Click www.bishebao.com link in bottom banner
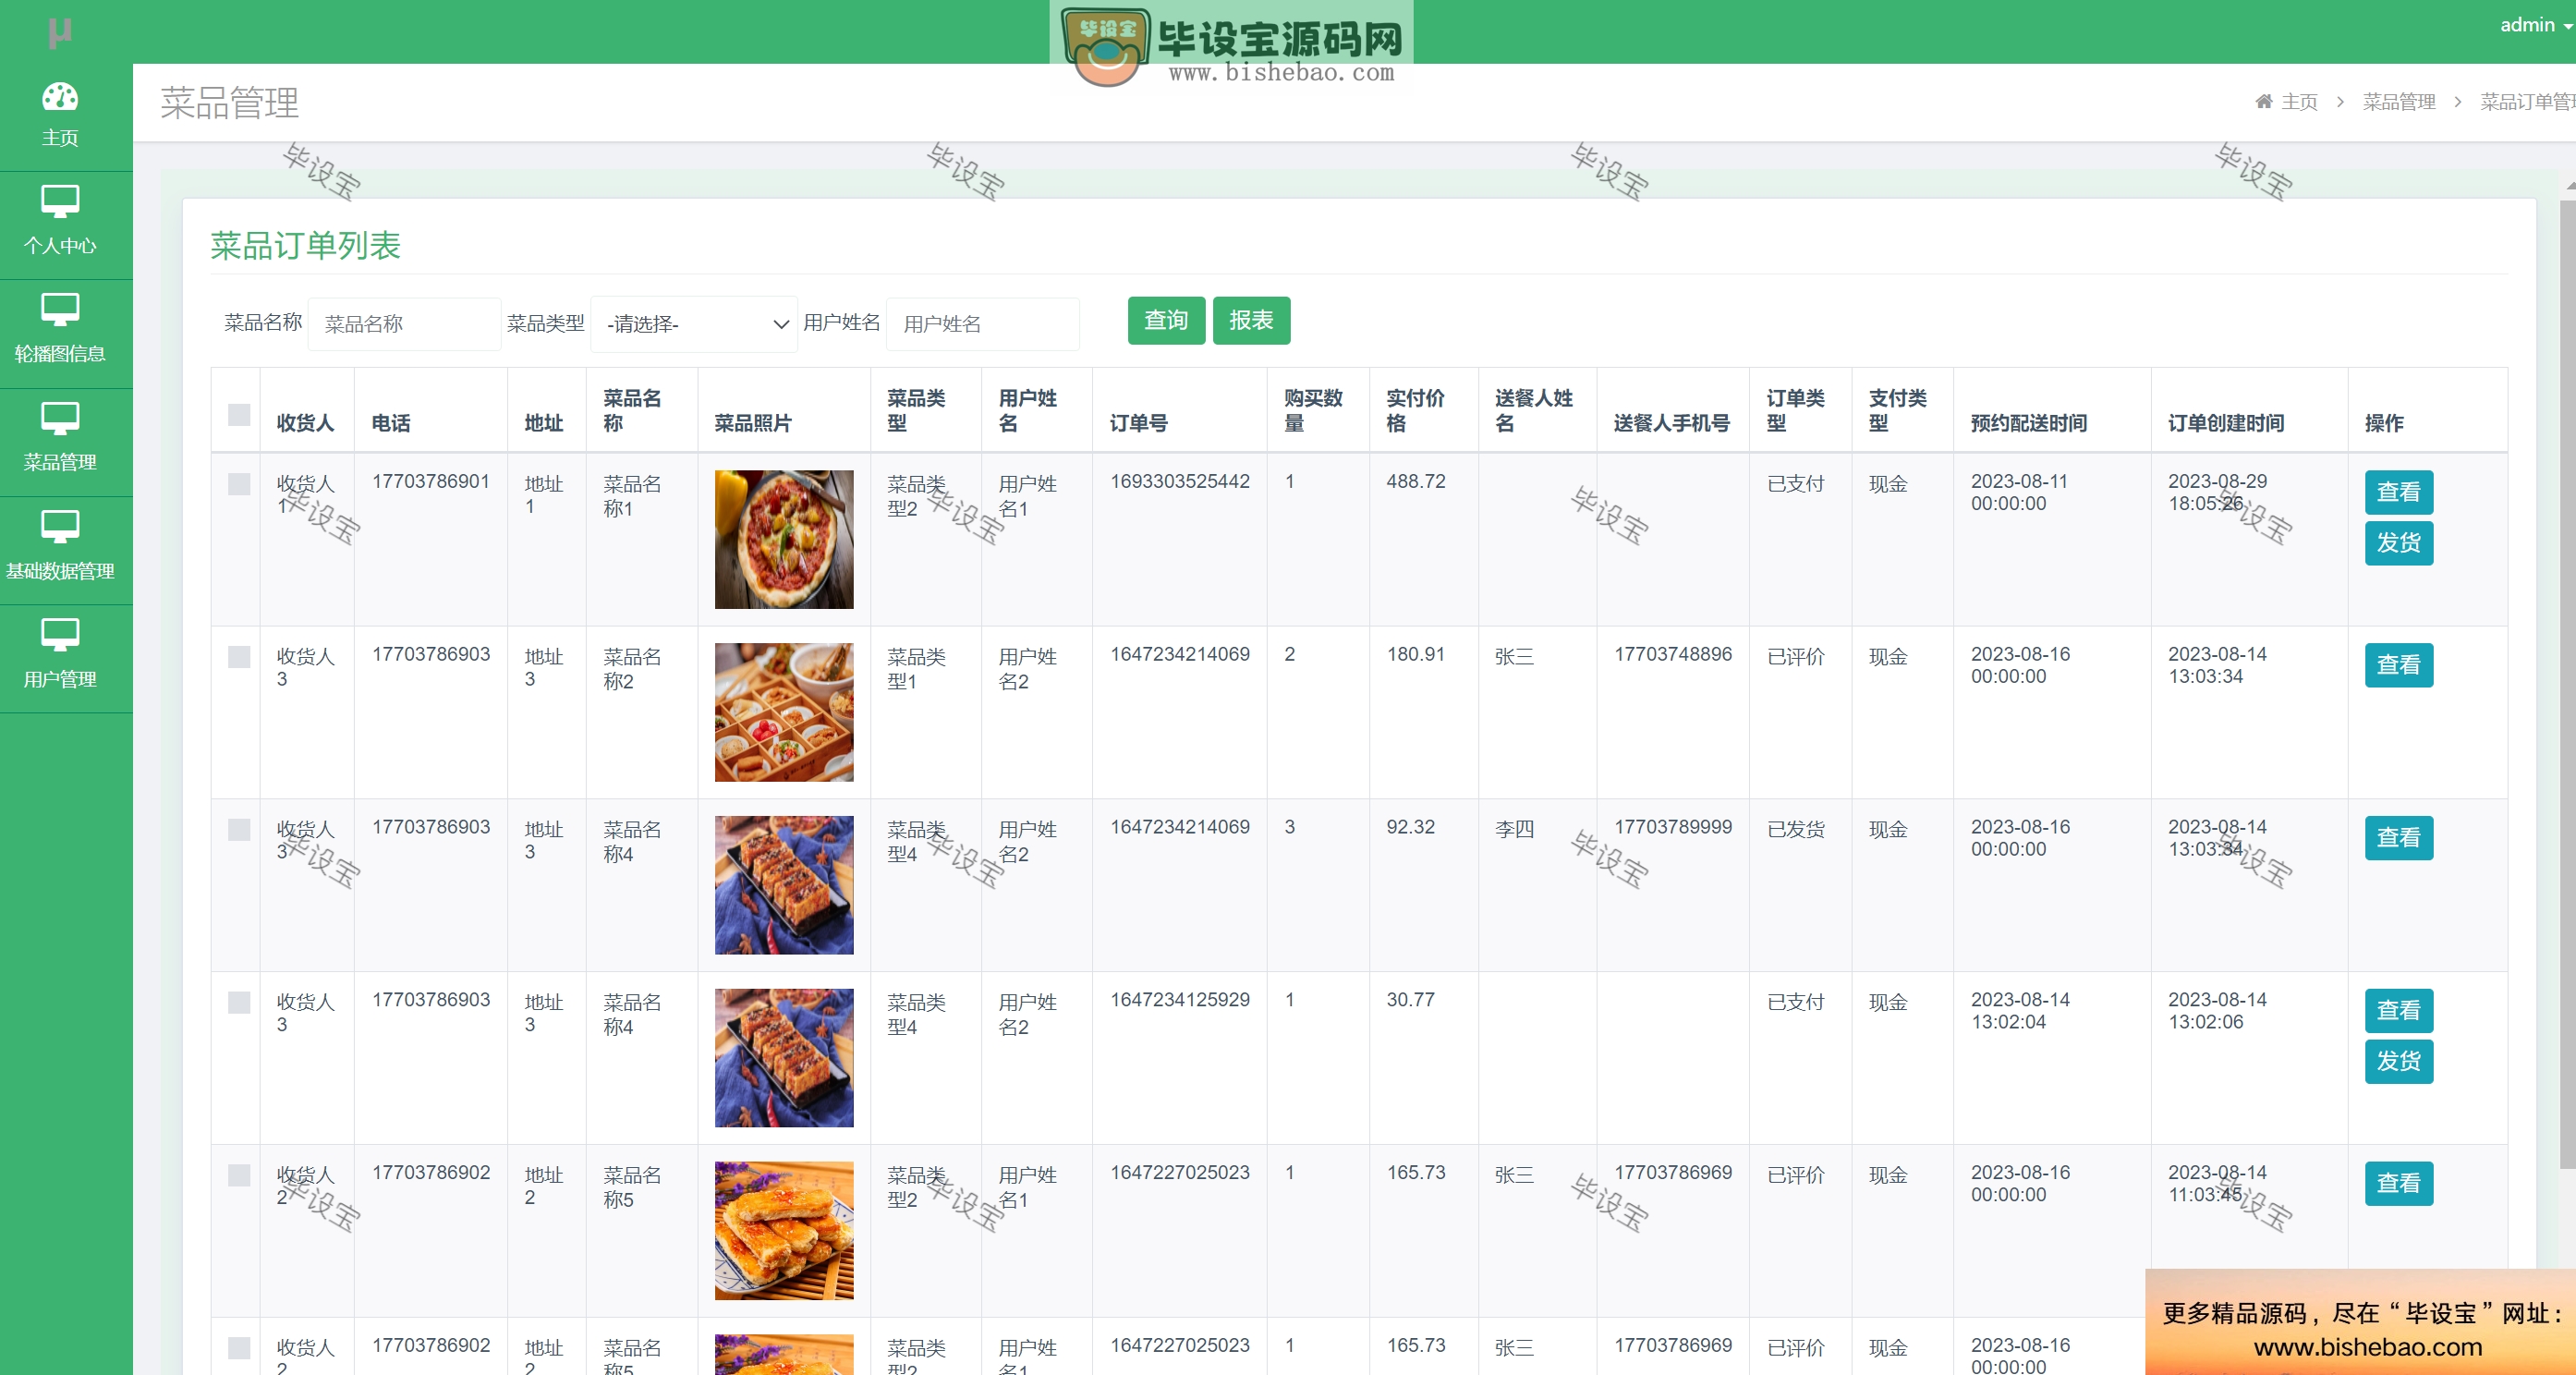Screen dimensions: 2576x1375 click(2368, 1347)
